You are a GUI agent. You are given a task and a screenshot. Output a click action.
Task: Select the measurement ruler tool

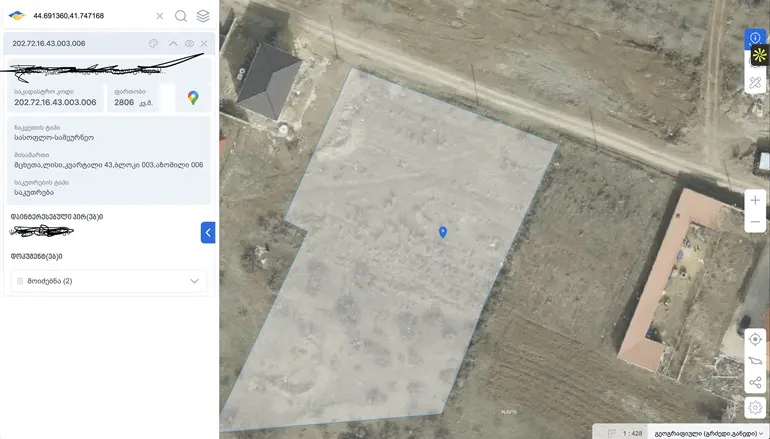click(x=755, y=82)
